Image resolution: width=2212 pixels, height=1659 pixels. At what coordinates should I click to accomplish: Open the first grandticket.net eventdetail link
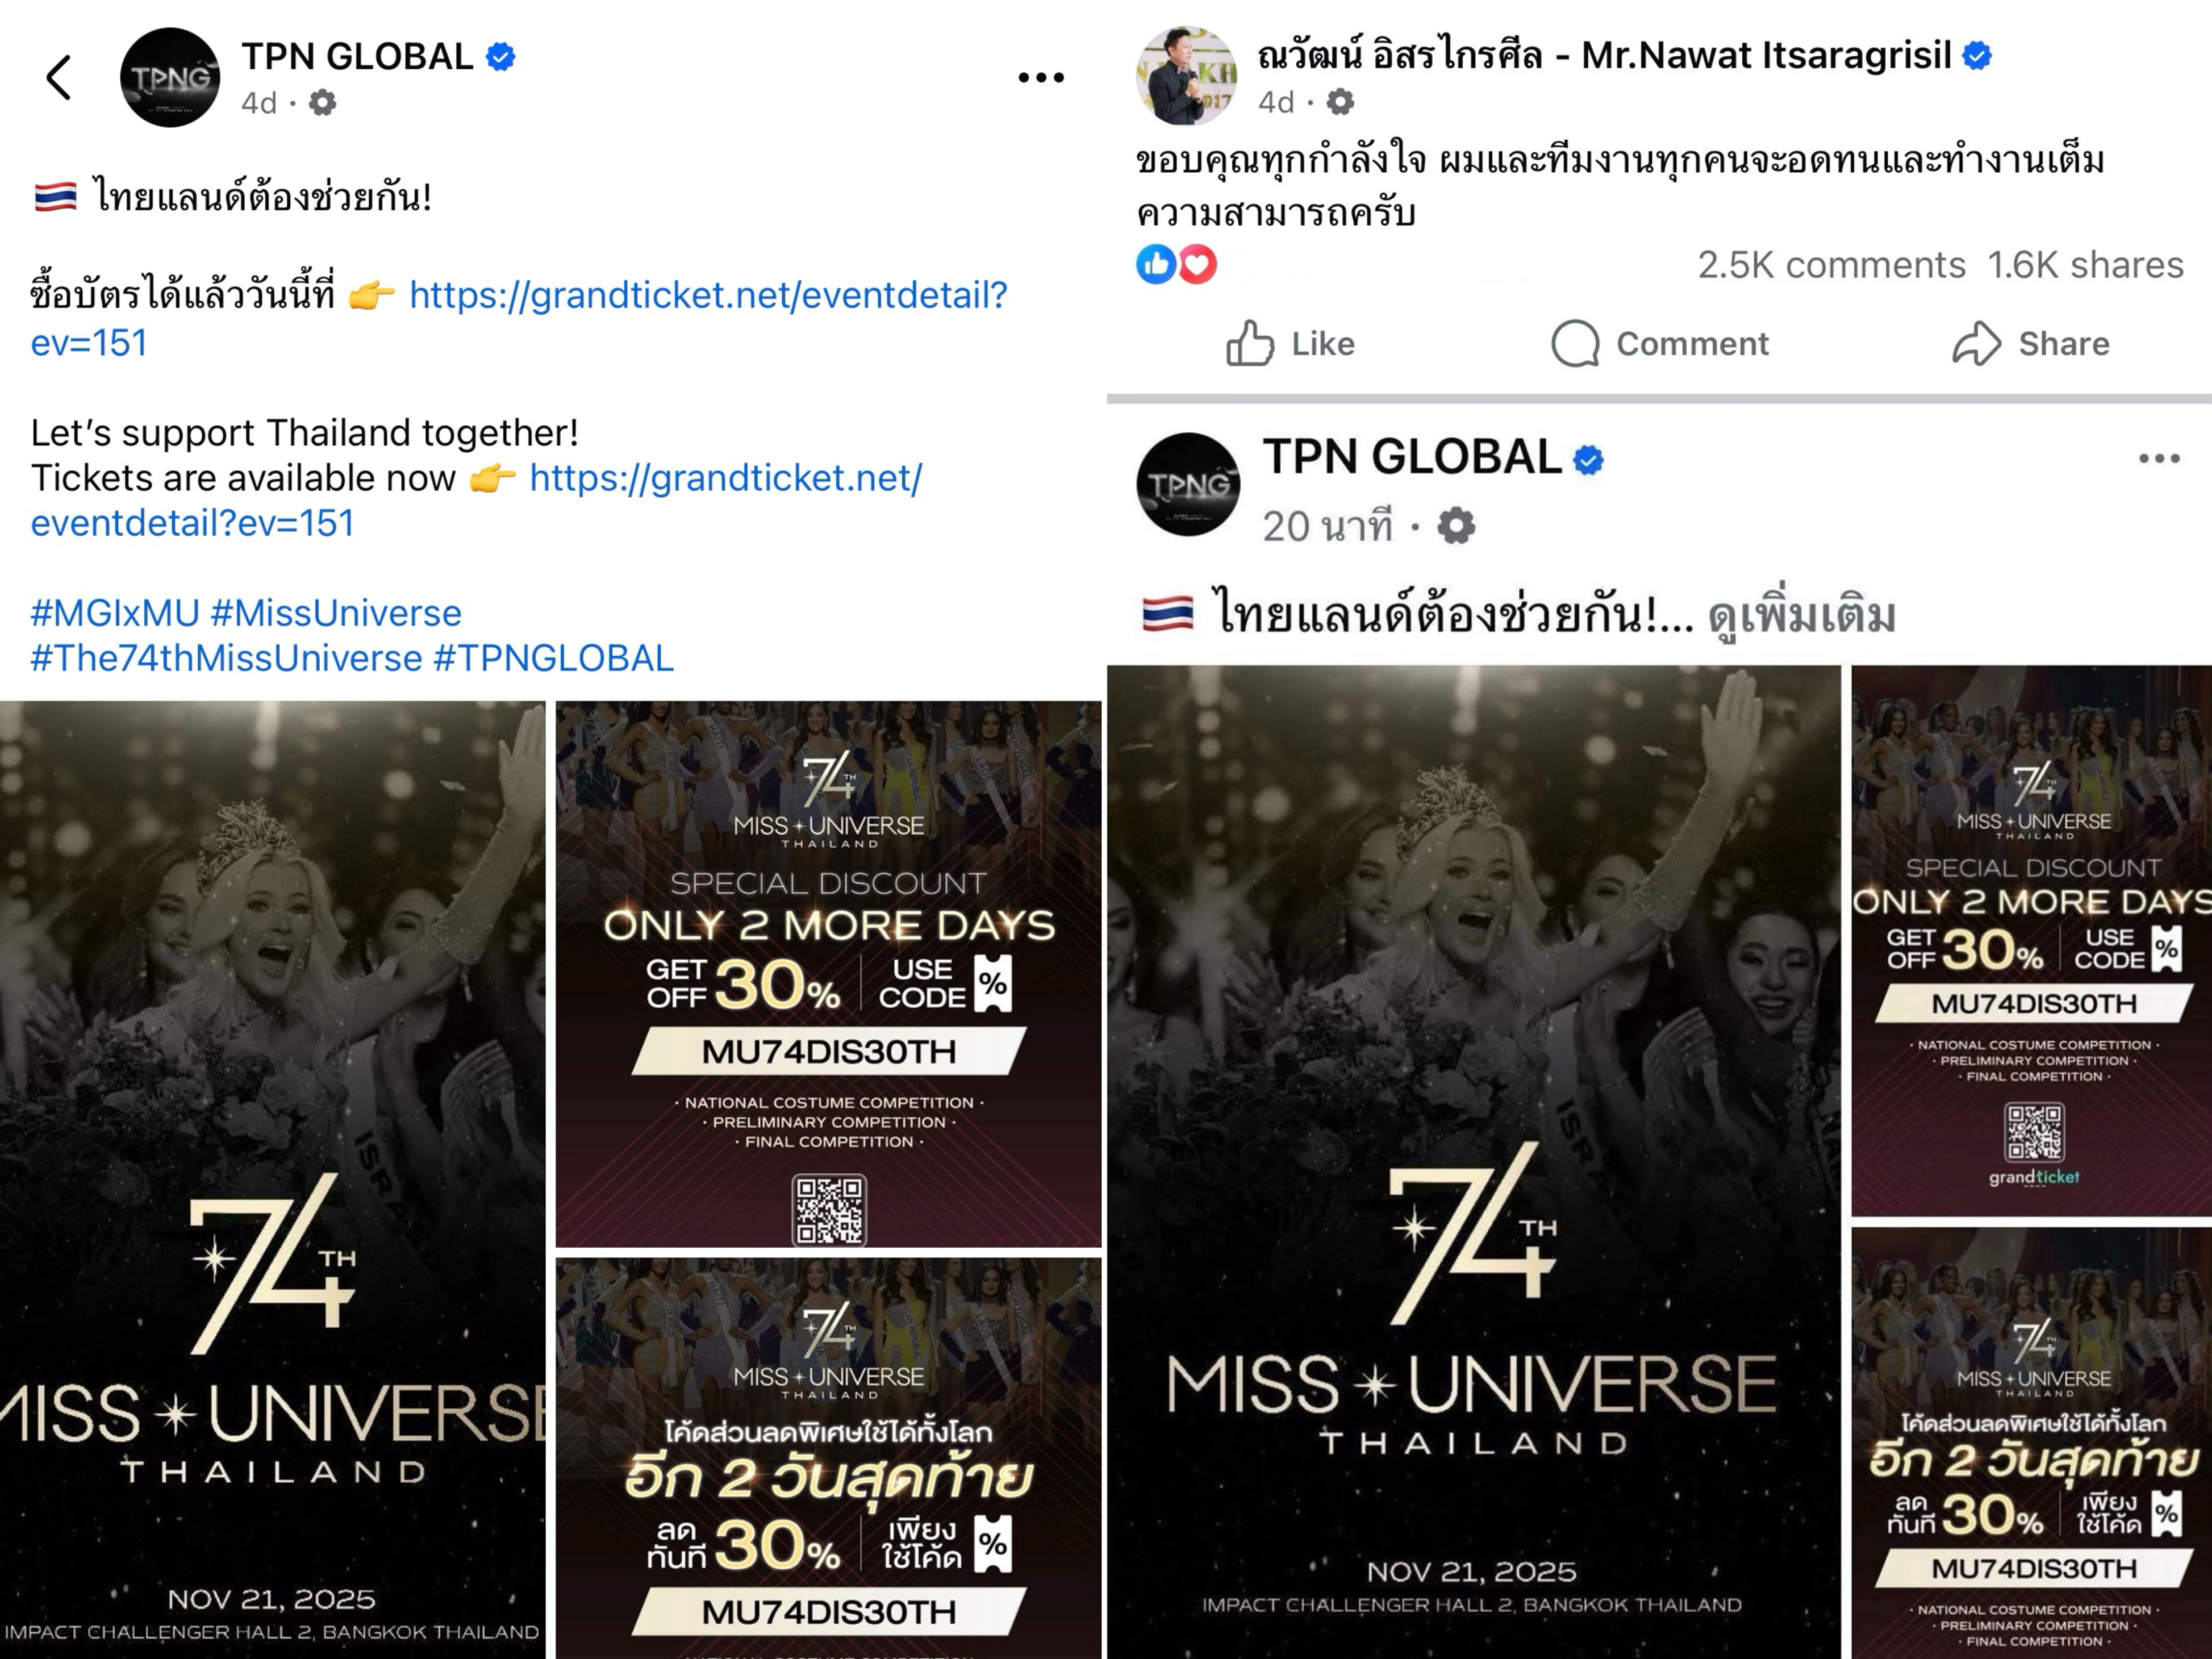pyautogui.click(x=520, y=318)
